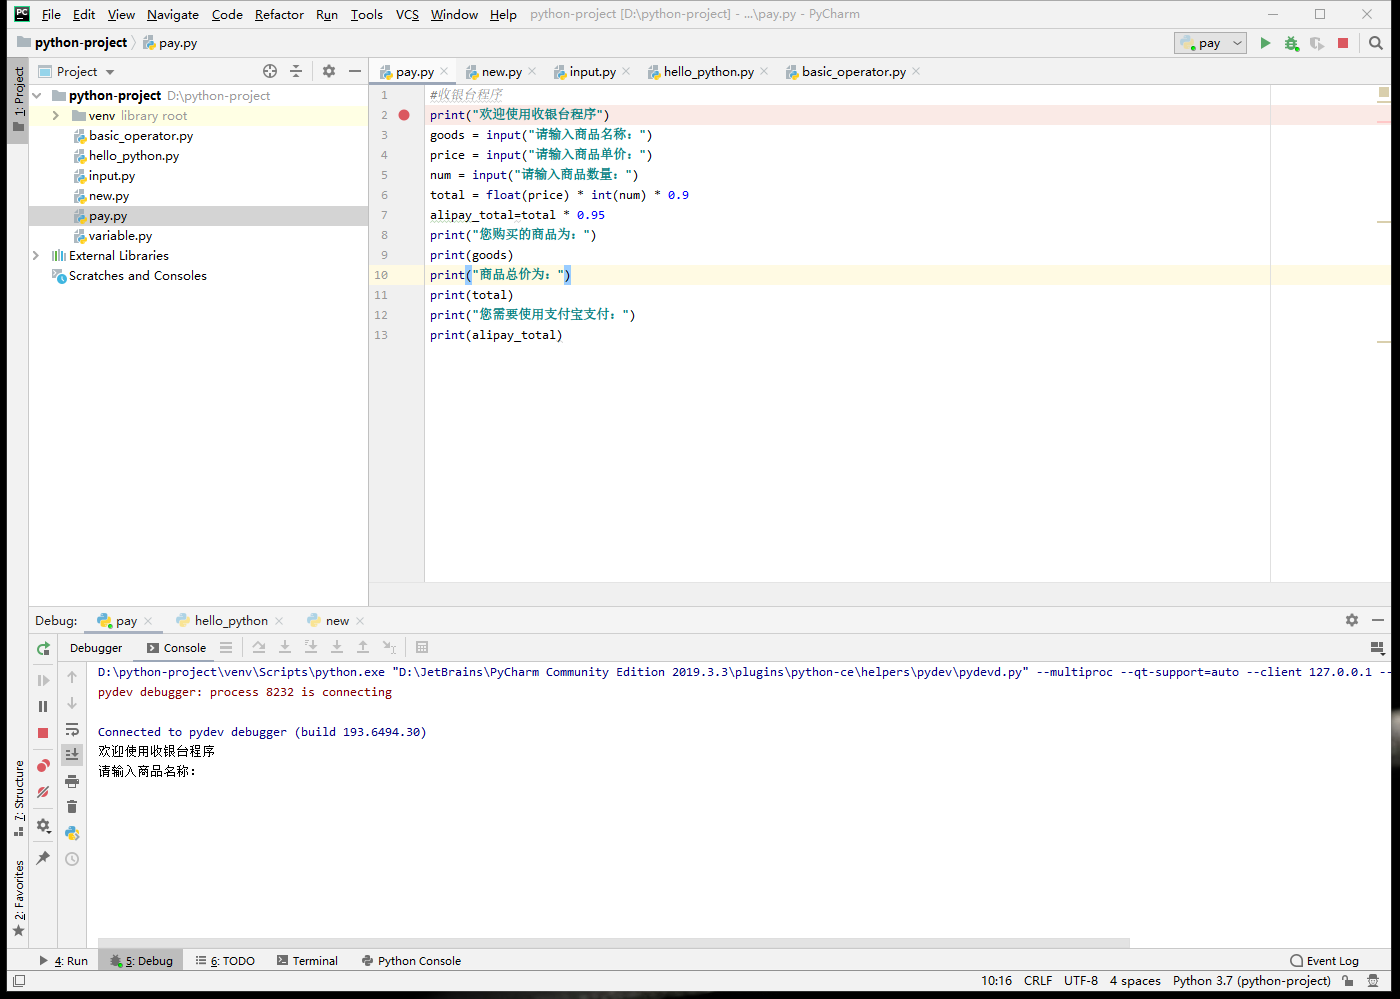
Task: Click the green Debug bug icon
Action: coord(1291,43)
